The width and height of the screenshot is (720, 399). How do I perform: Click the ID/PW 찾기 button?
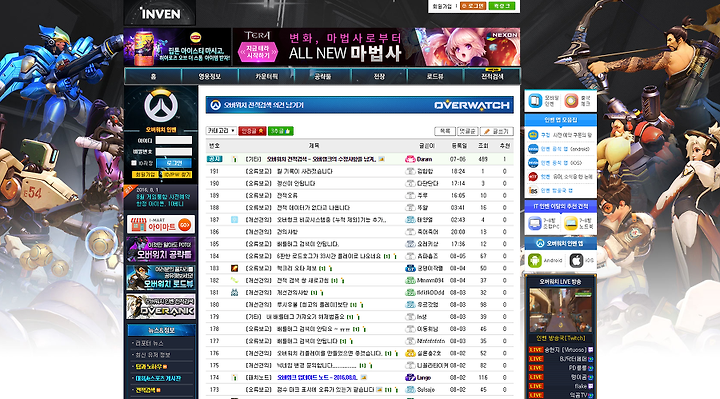(x=177, y=174)
